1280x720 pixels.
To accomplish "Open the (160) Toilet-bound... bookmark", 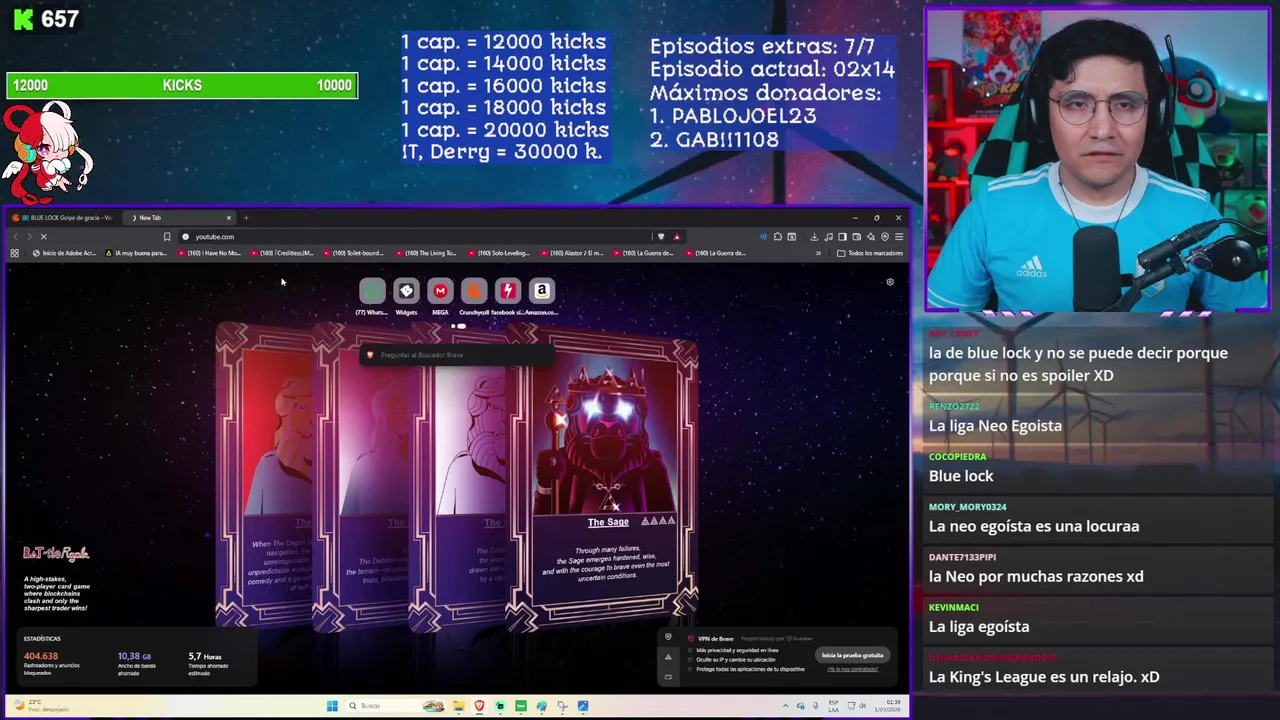I will click(352, 253).
